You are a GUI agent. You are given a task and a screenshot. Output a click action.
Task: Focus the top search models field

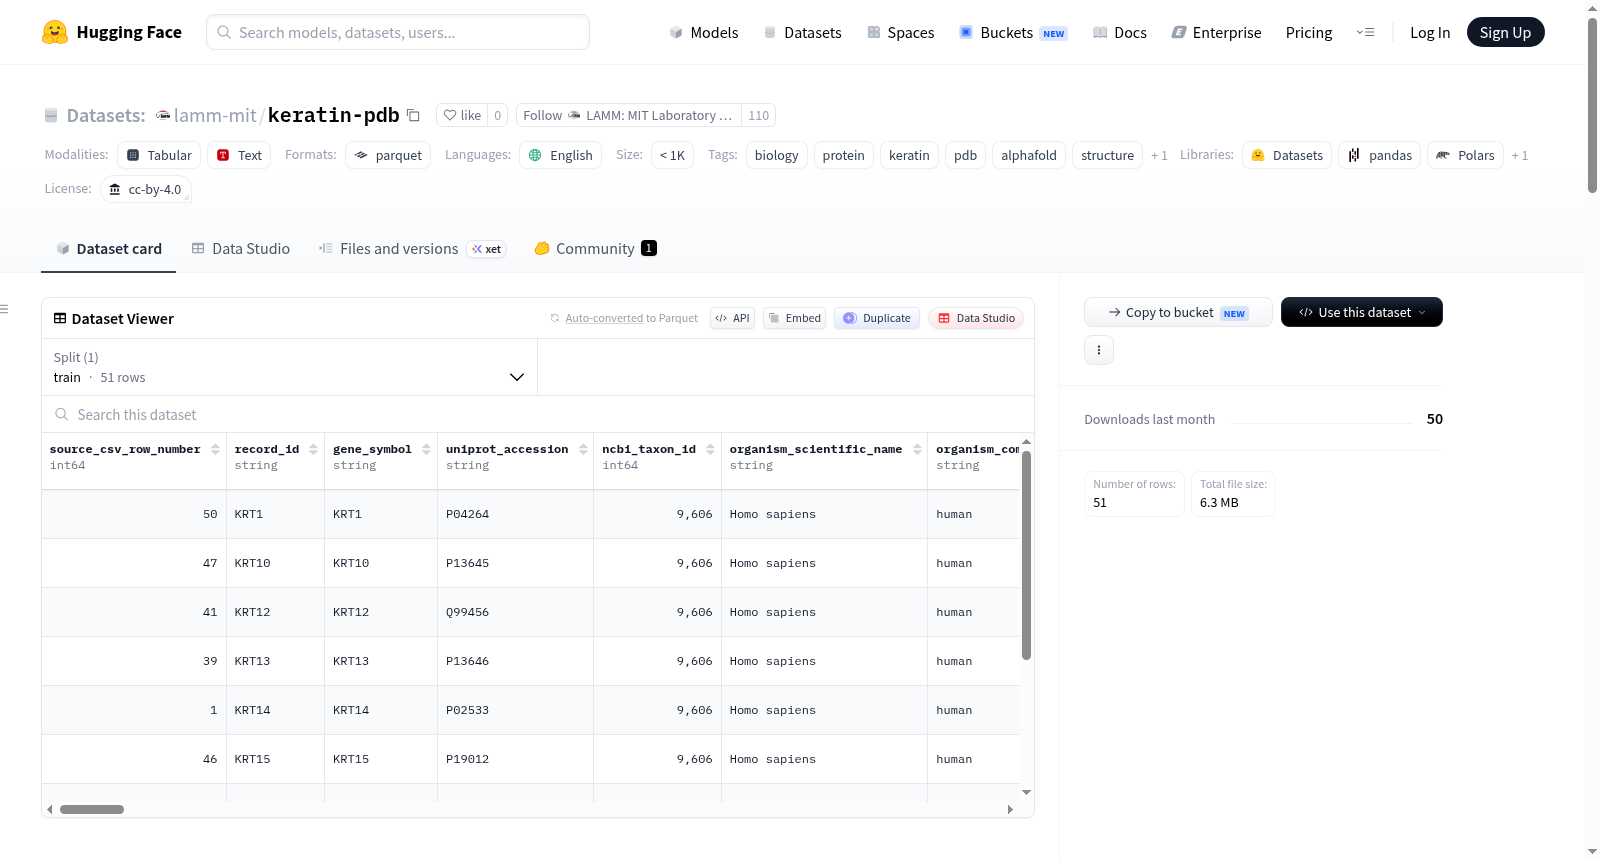point(398,32)
